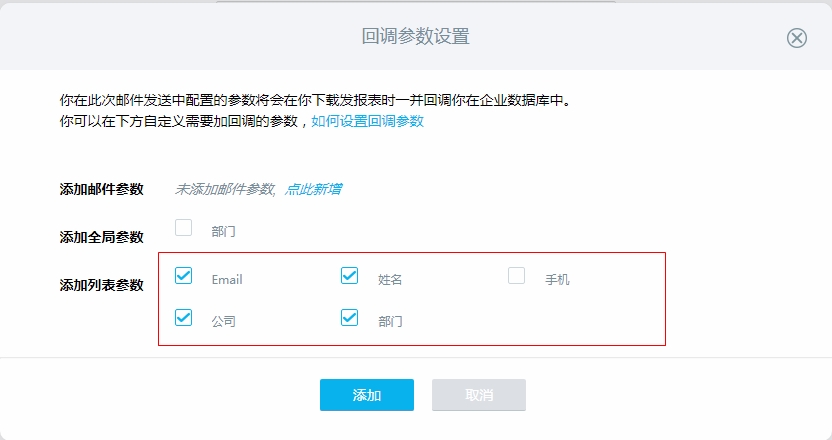Uncheck 部门 checkbox under 添加列表参数
Viewport: 832px width, 440px height.
(349, 317)
